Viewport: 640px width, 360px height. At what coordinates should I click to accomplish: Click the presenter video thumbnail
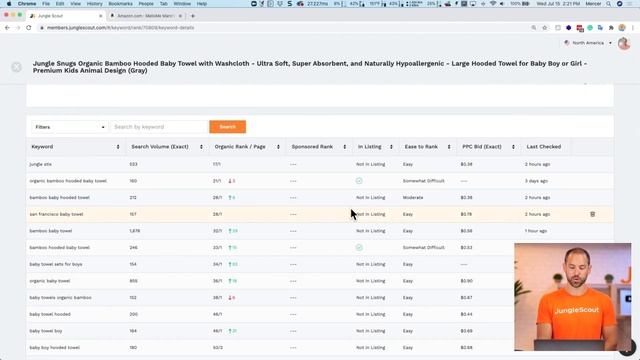573,297
